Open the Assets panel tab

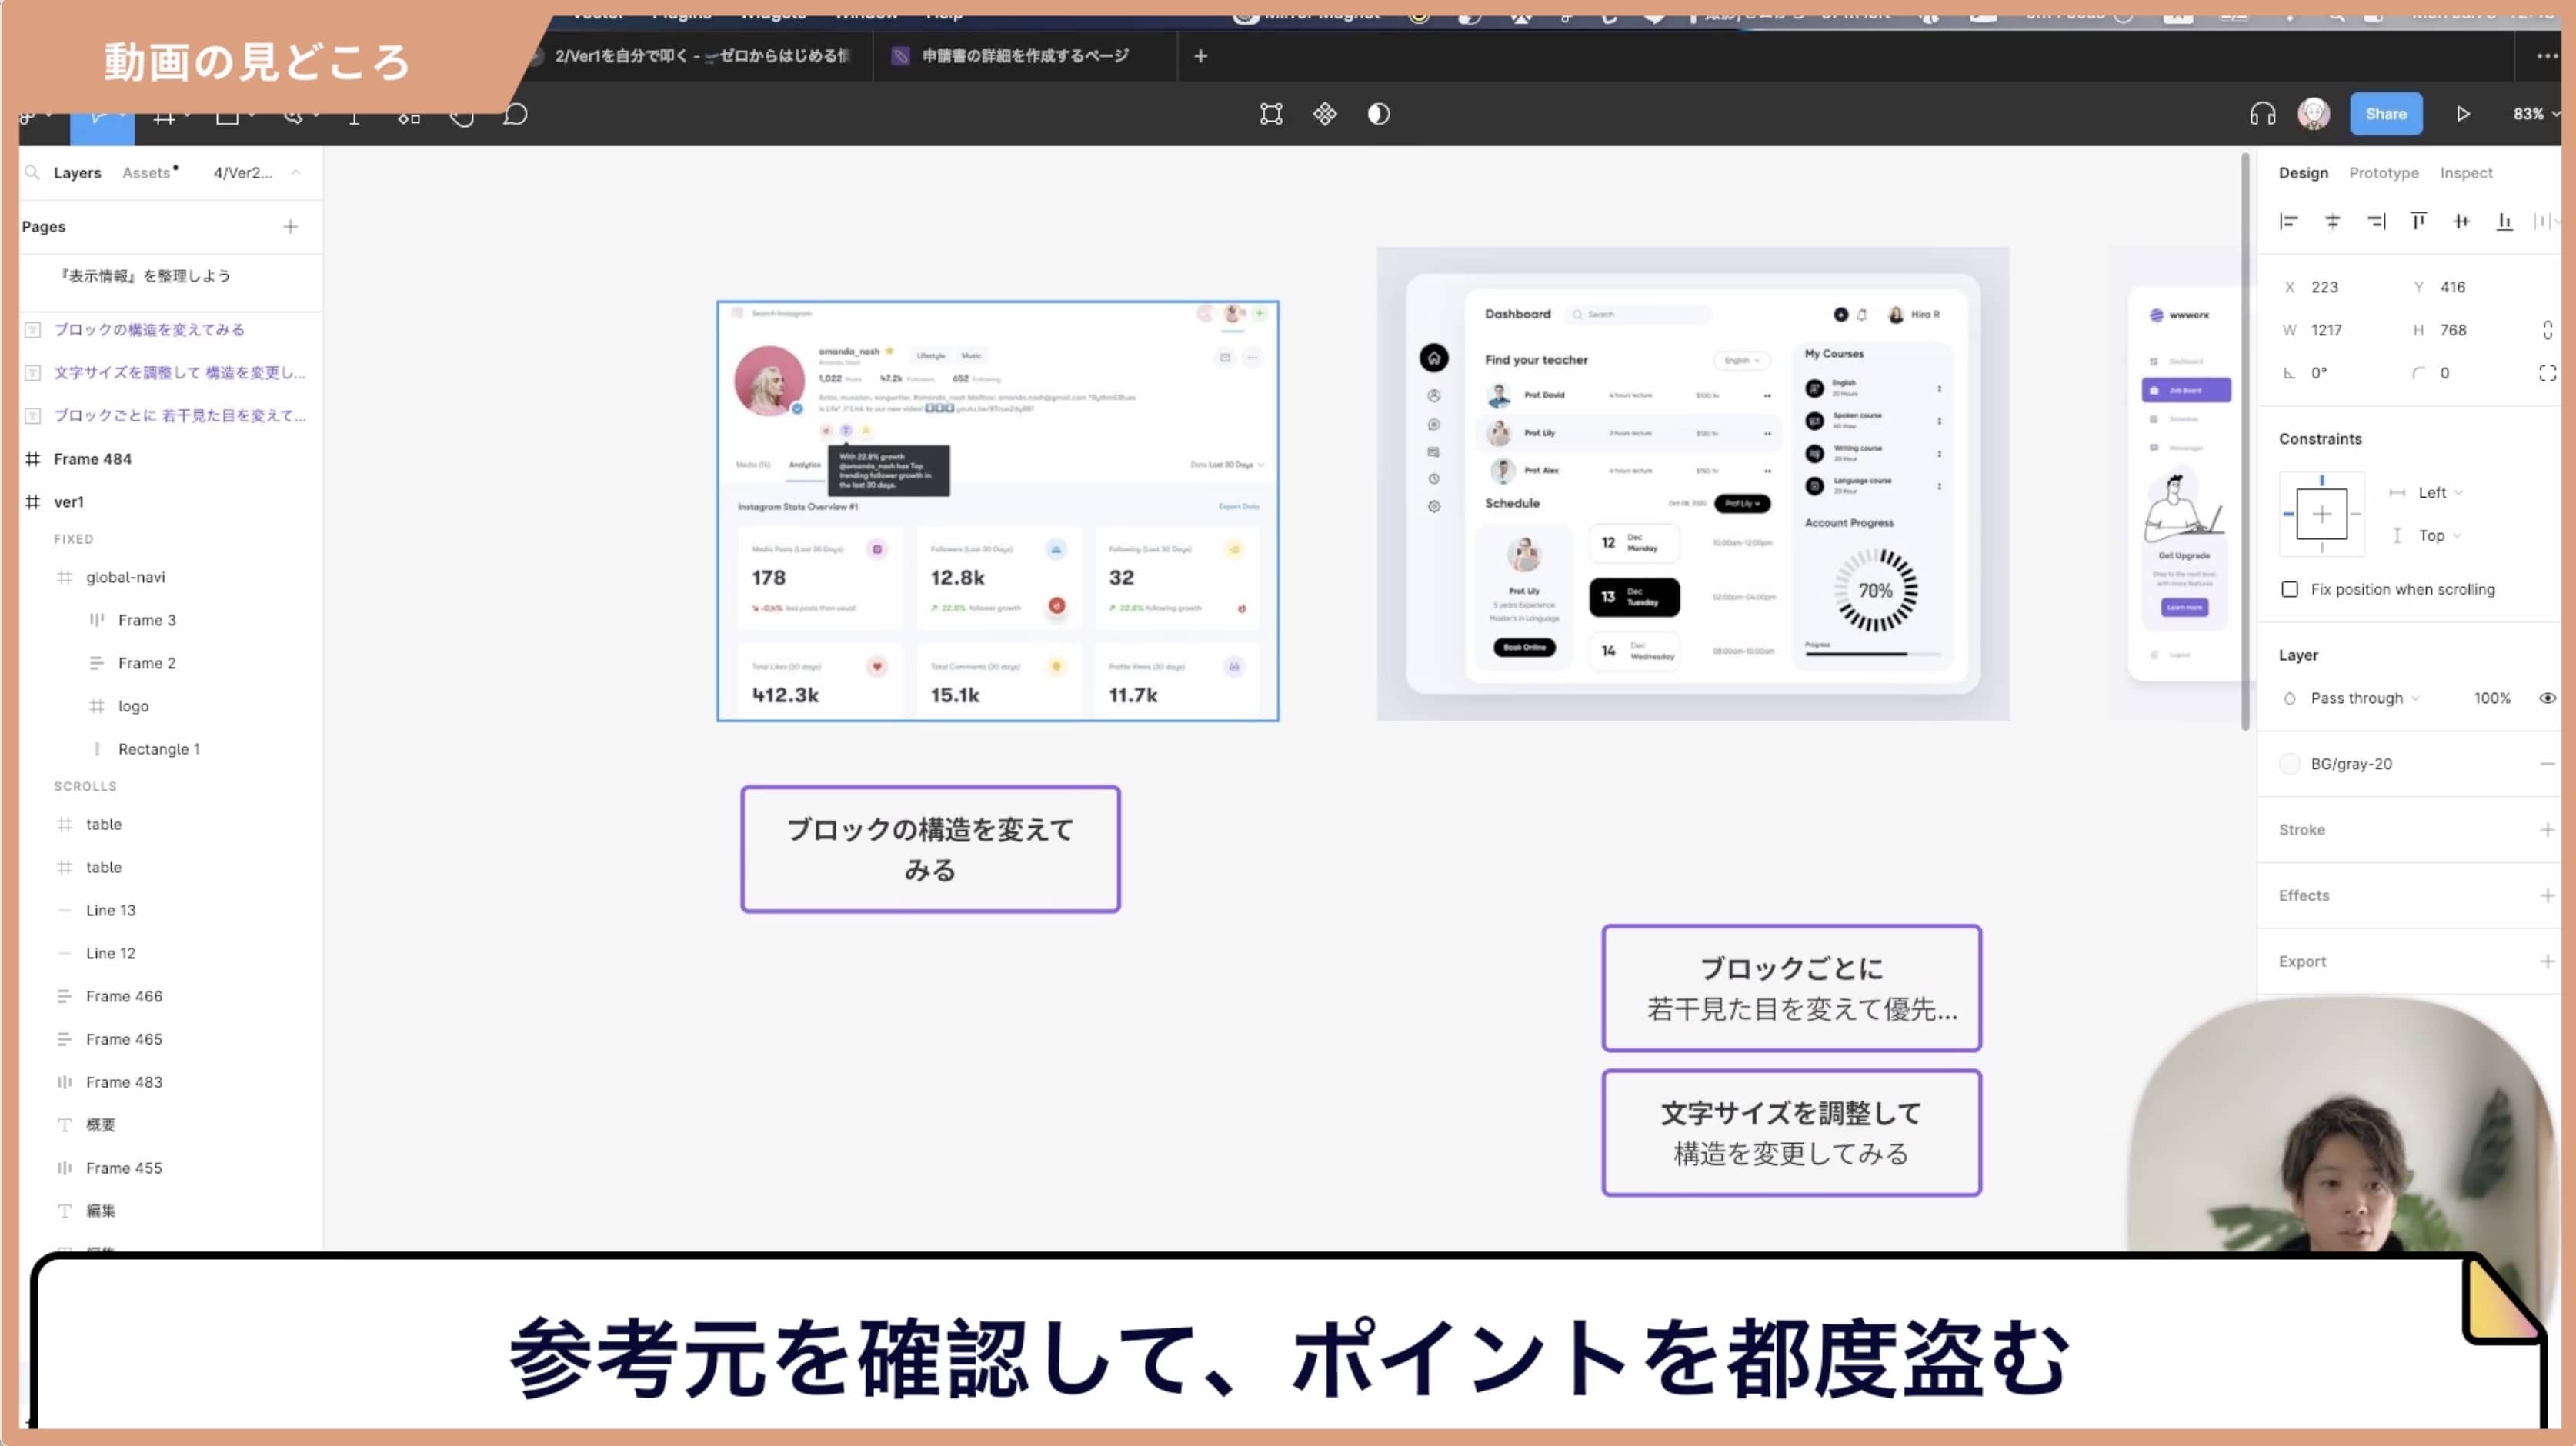(147, 172)
